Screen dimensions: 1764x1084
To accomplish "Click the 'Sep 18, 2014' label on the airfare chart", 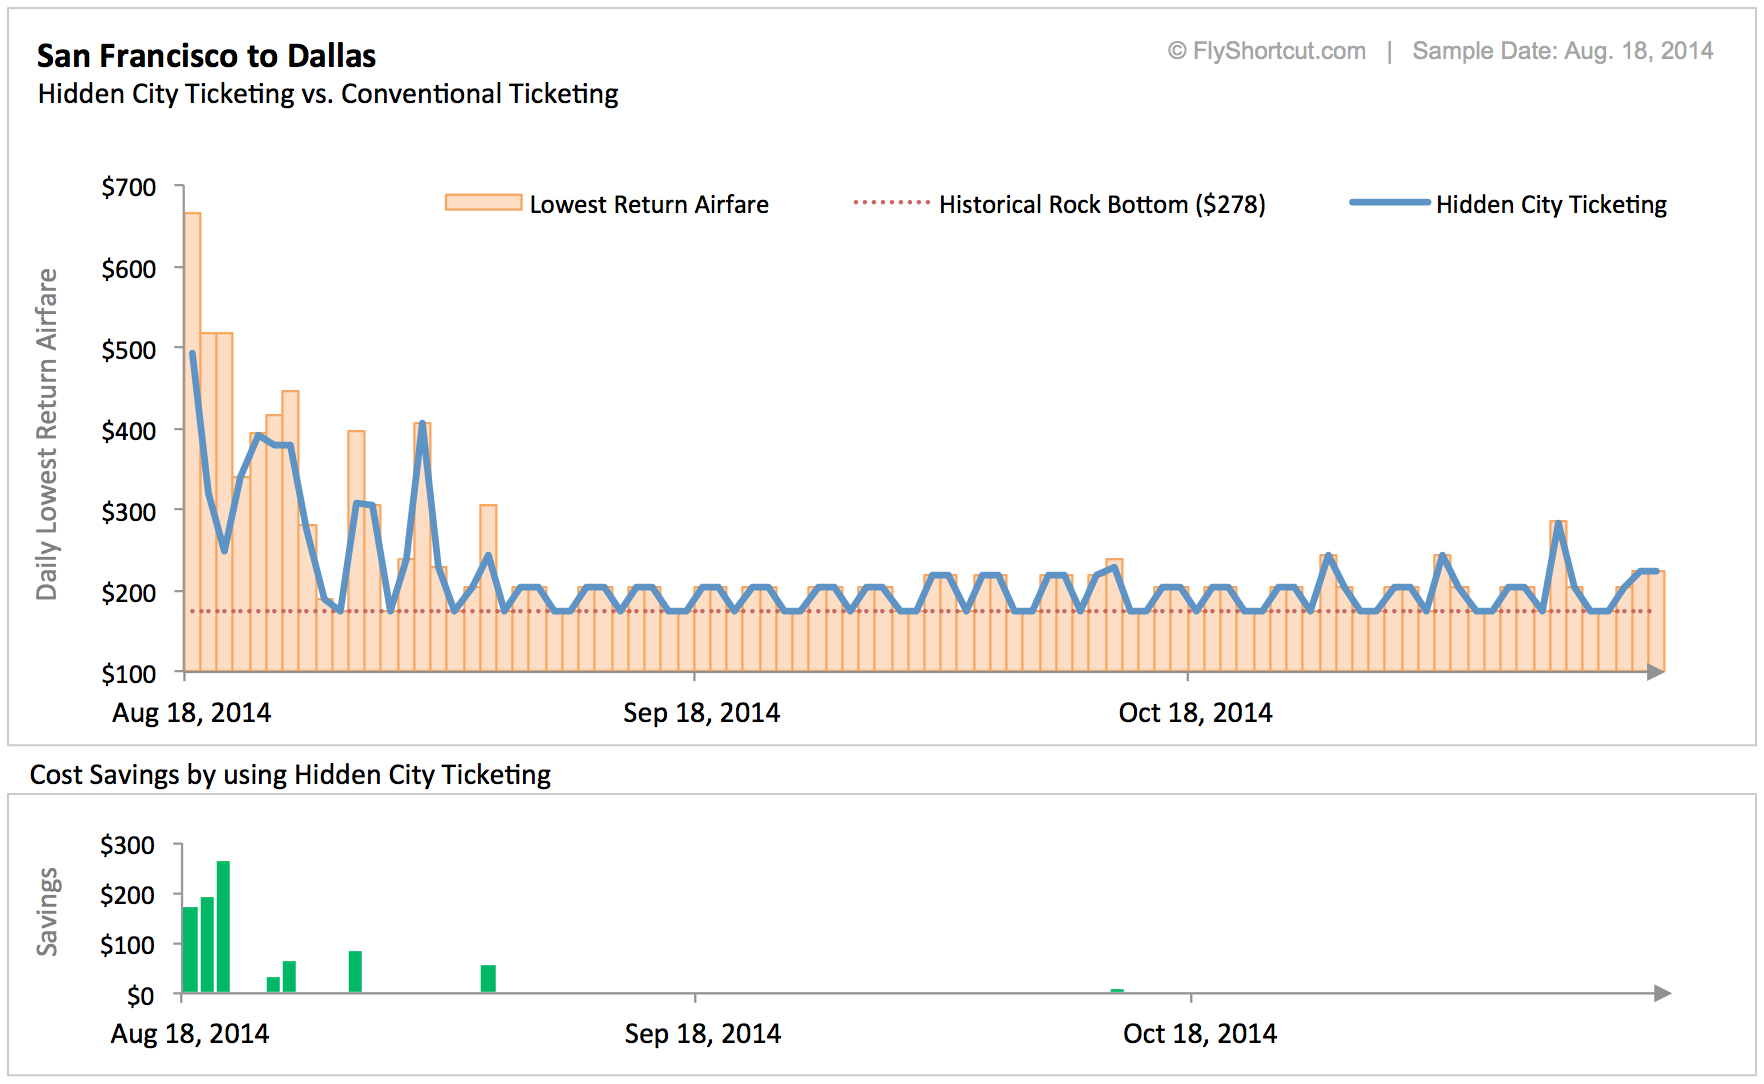I will 701,713.
